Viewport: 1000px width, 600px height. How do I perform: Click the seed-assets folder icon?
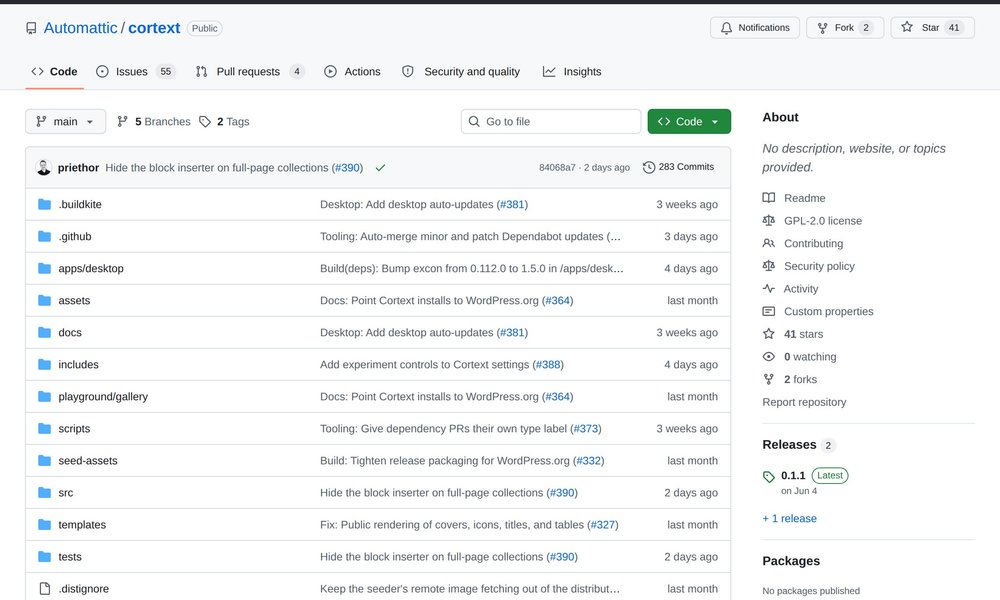[44, 460]
